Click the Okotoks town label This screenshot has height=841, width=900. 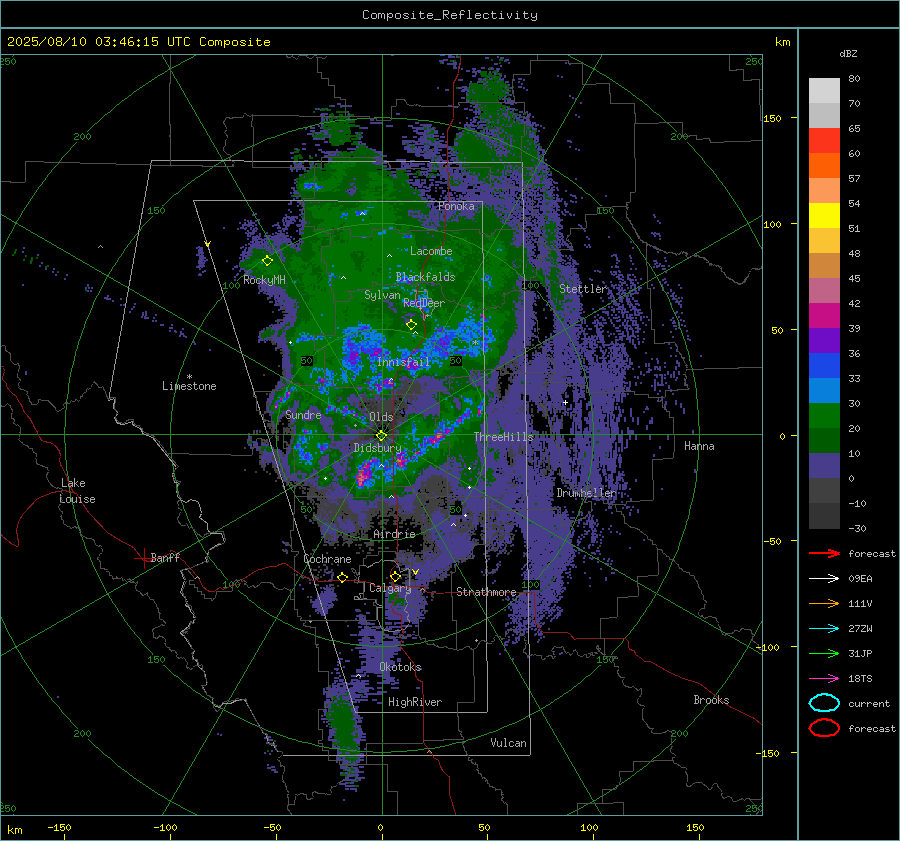400,667
